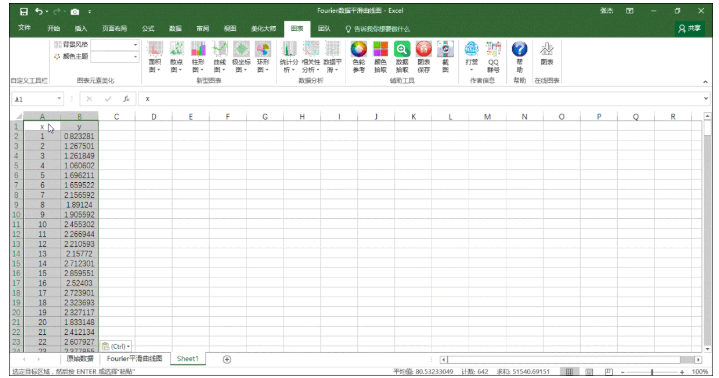Open the Fourier平滑曲线图 sheet tab

pos(134,358)
